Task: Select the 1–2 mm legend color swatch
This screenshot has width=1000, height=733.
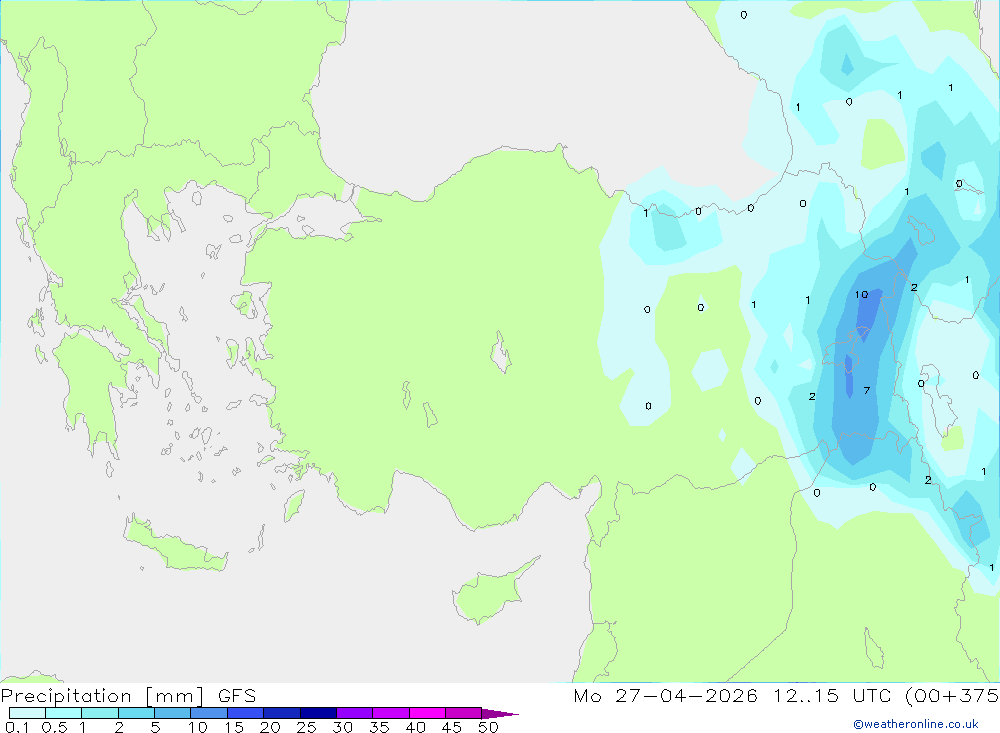Action: pyautogui.click(x=100, y=713)
